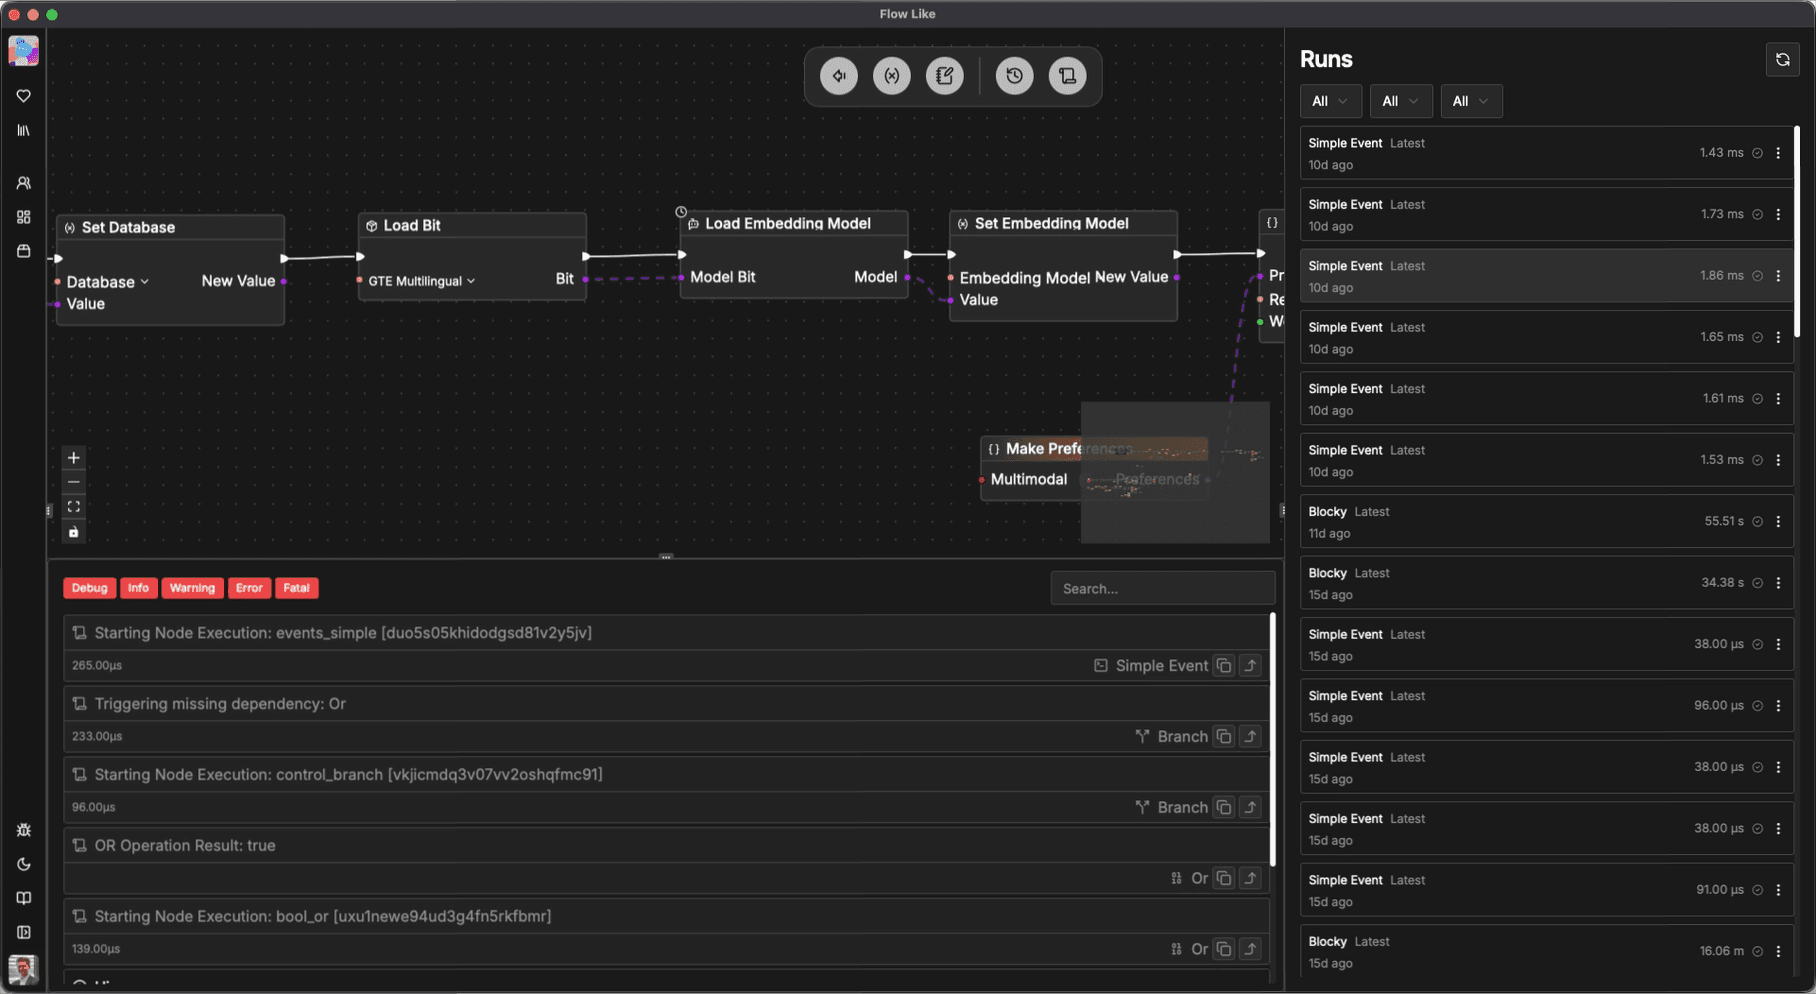Click the script/log icon in the canvas toolbar
Viewport: 1816px width, 994px height.
point(1067,76)
